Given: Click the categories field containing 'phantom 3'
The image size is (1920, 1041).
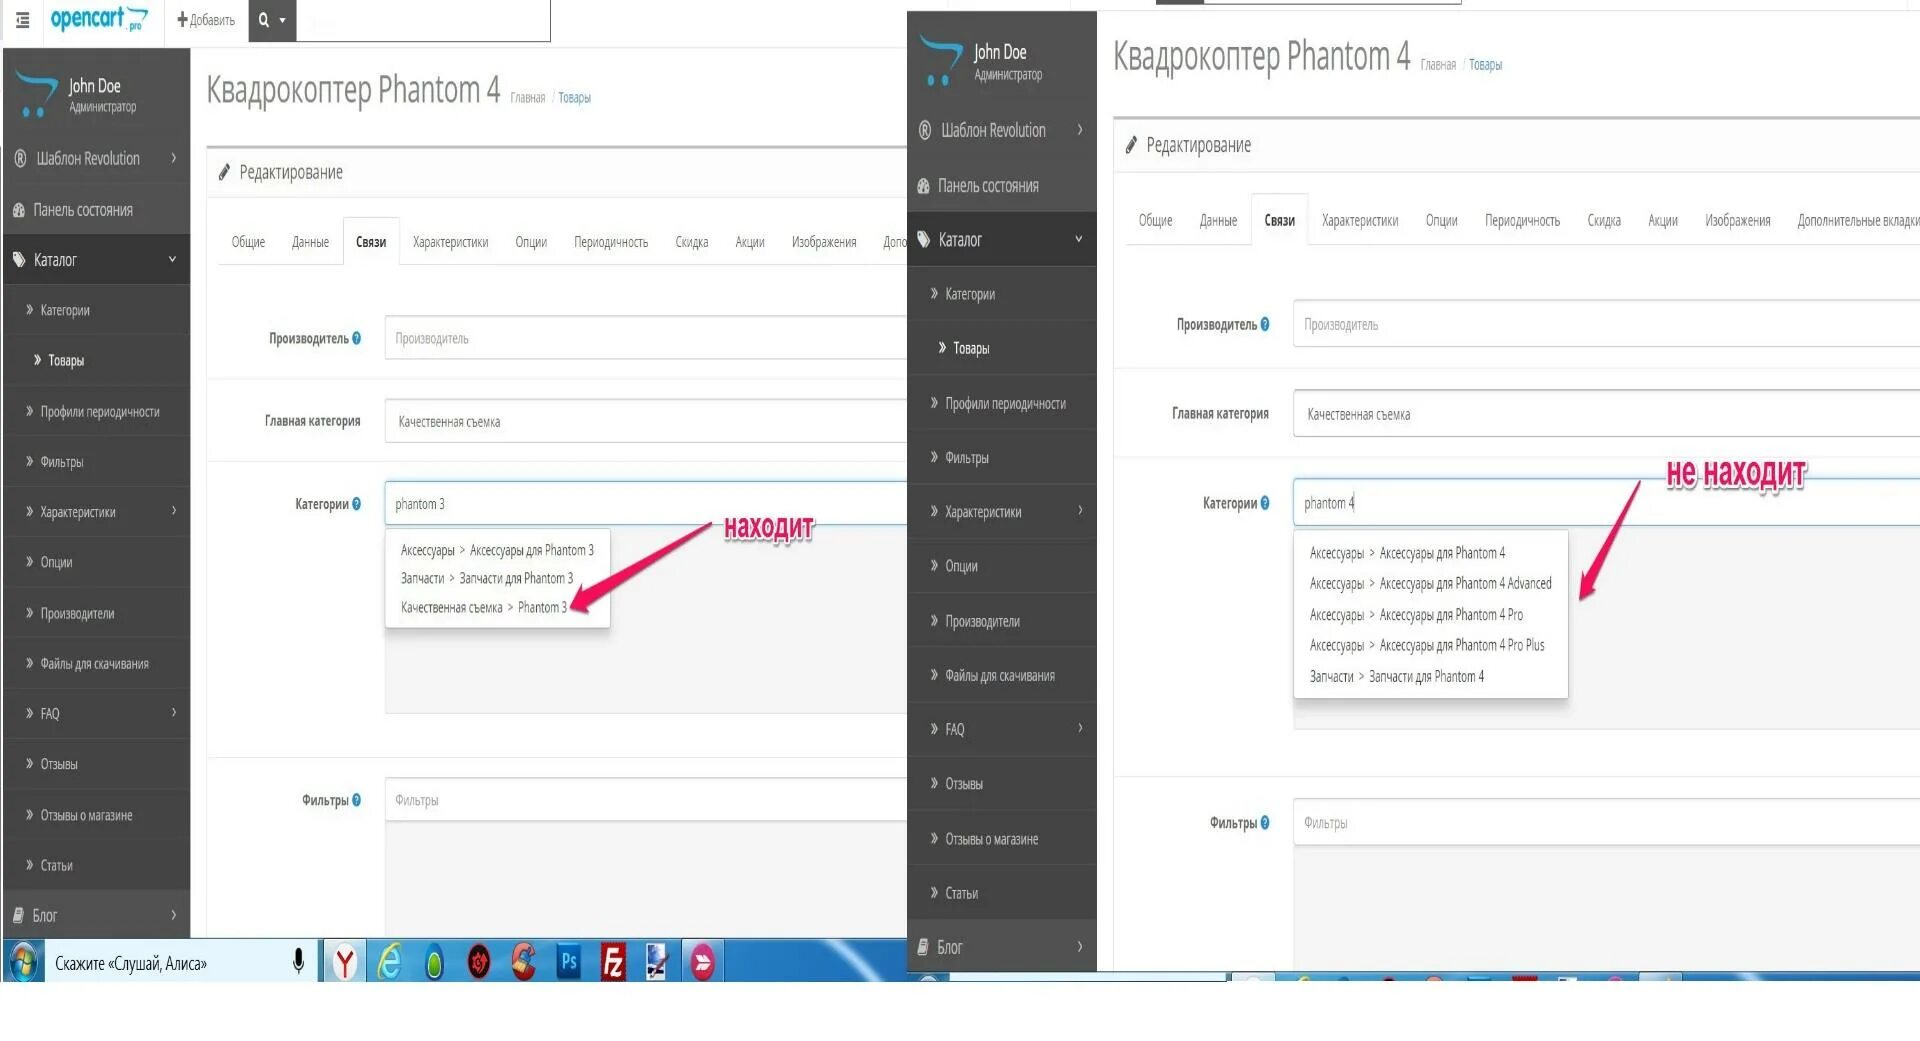Looking at the screenshot, I should 645,504.
